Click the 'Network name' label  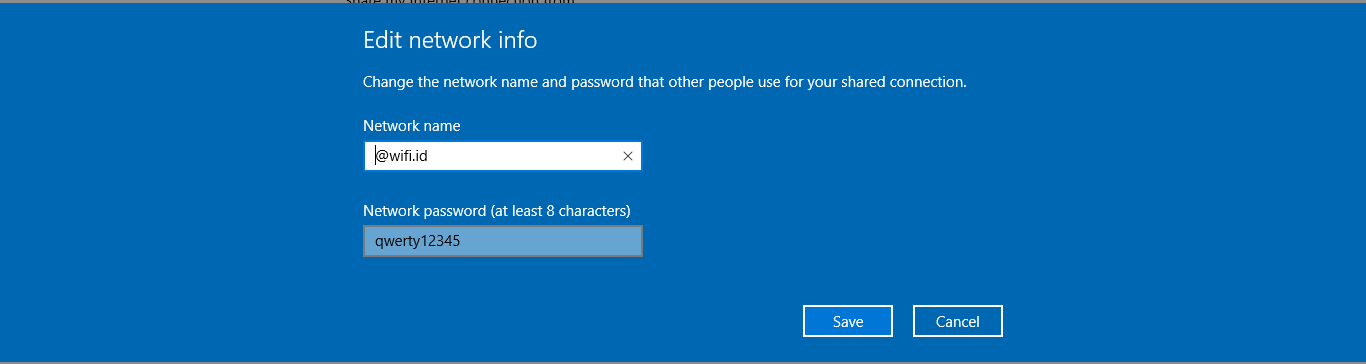(x=412, y=126)
